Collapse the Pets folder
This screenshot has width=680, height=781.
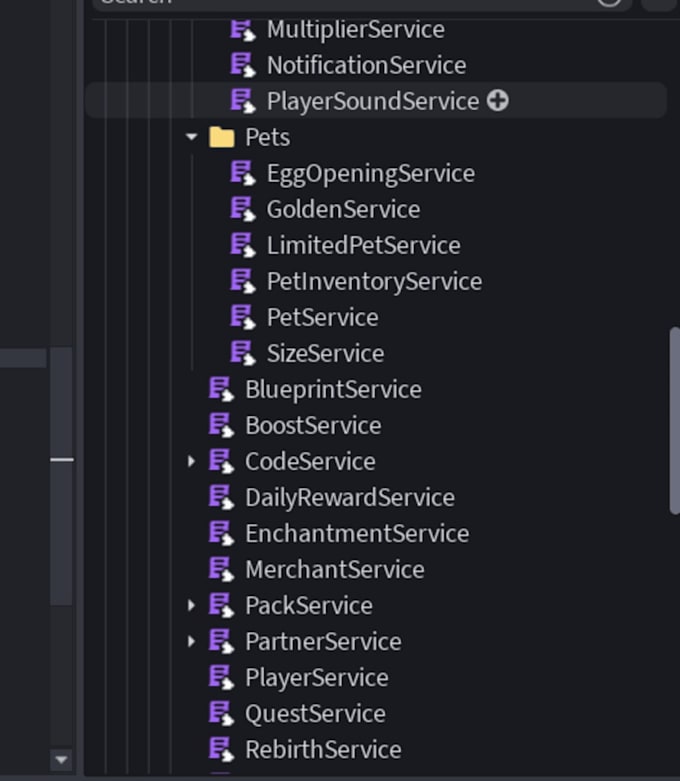point(191,136)
